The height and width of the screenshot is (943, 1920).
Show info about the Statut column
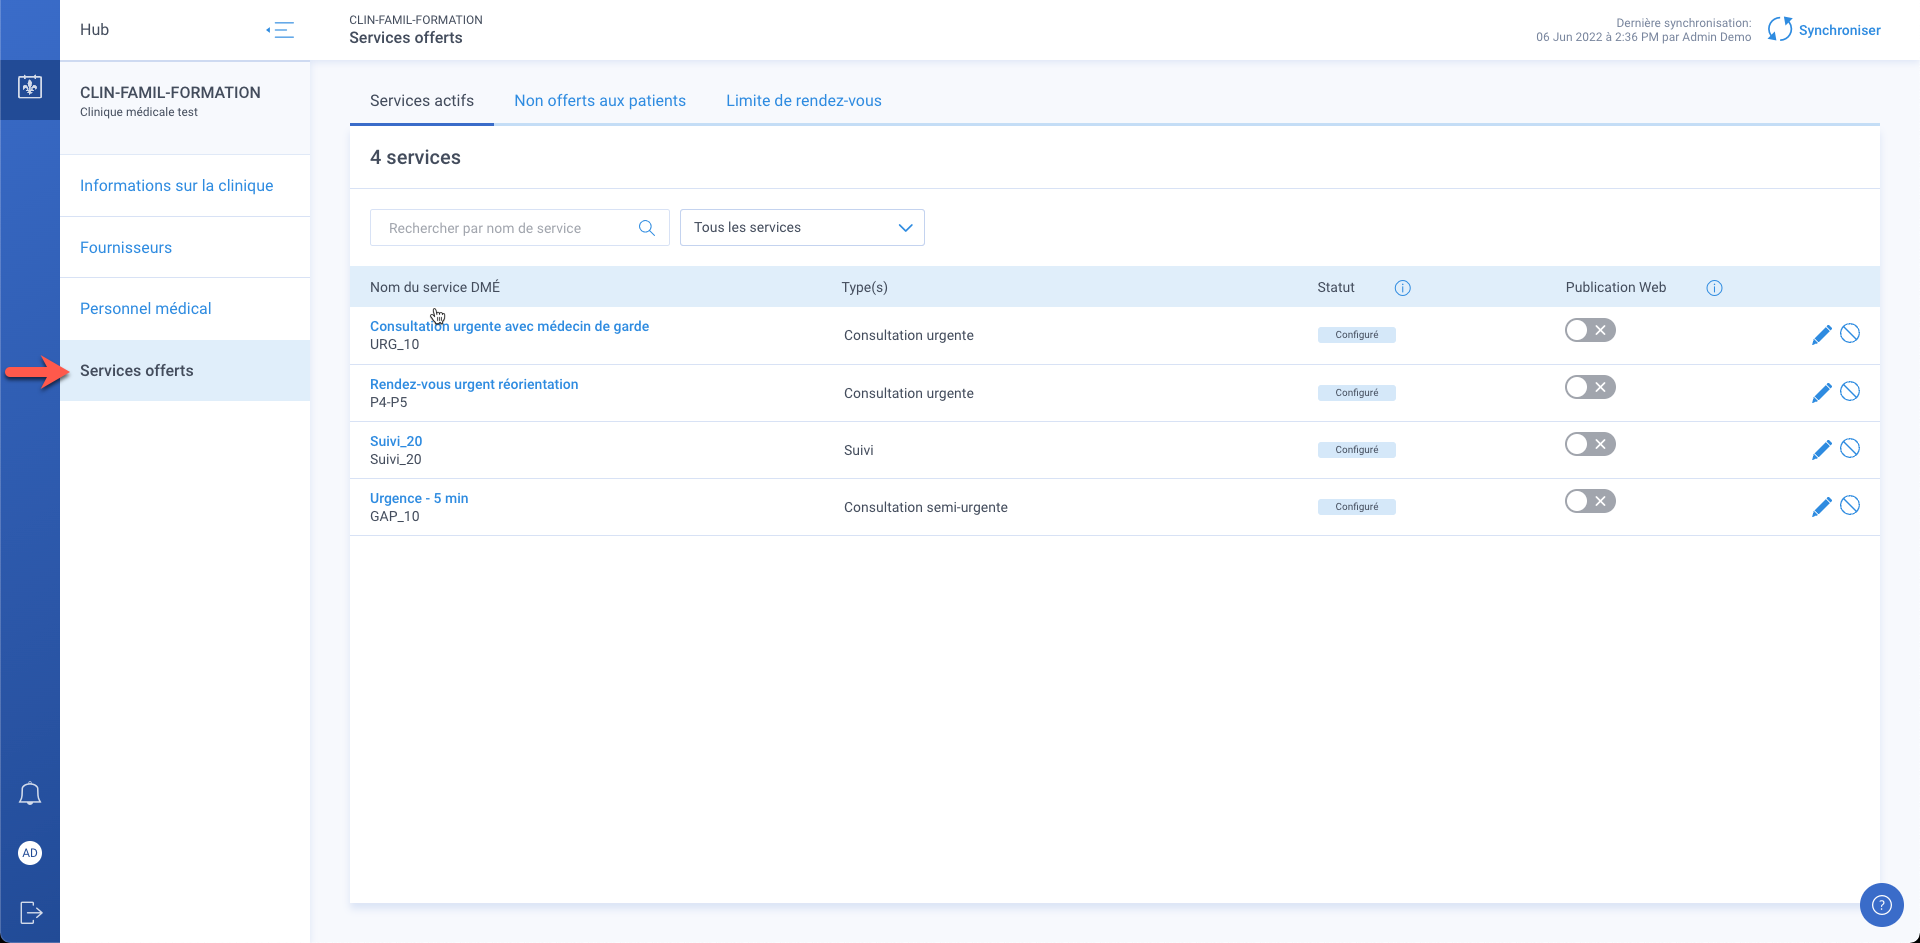pyautogui.click(x=1403, y=288)
